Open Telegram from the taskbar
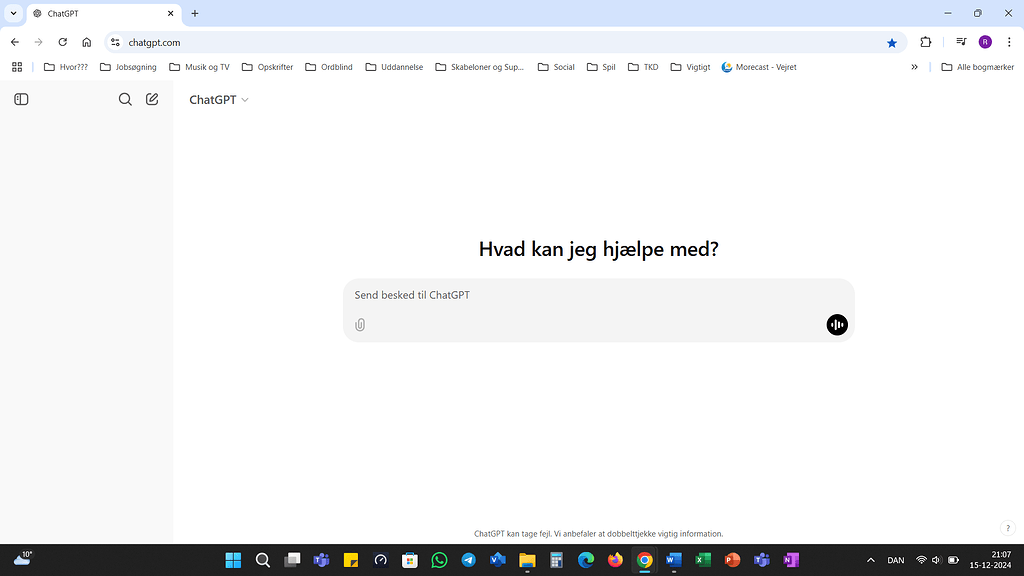The width and height of the screenshot is (1024, 576). click(468, 560)
